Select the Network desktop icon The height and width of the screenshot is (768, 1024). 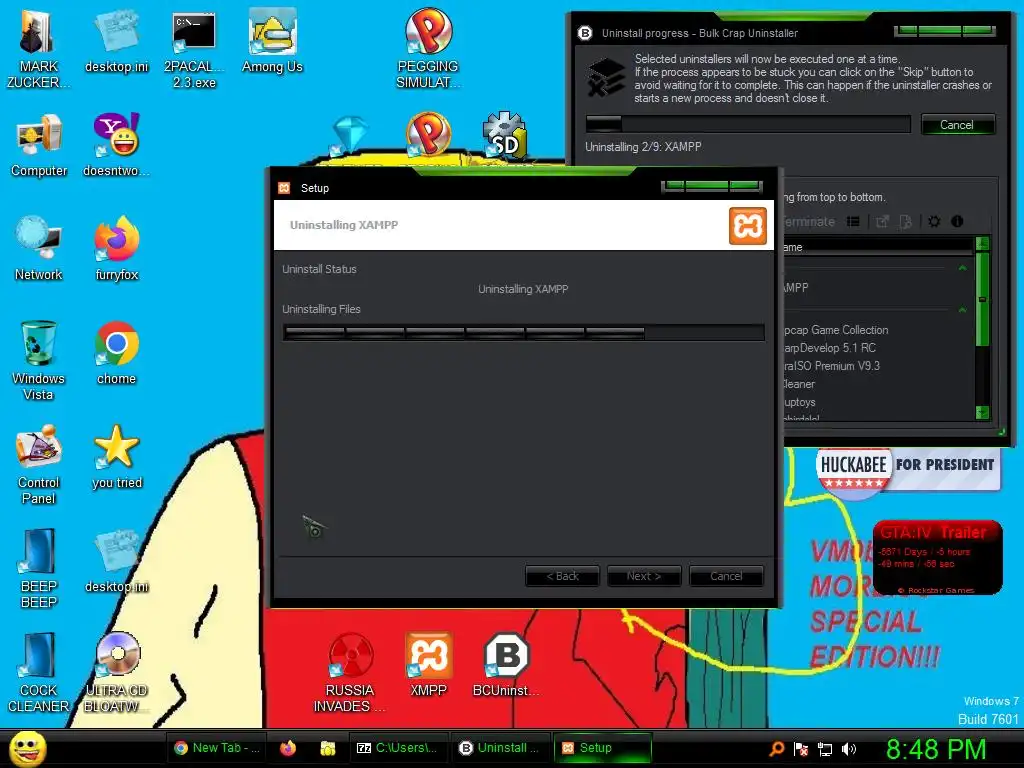coord(39,248)
